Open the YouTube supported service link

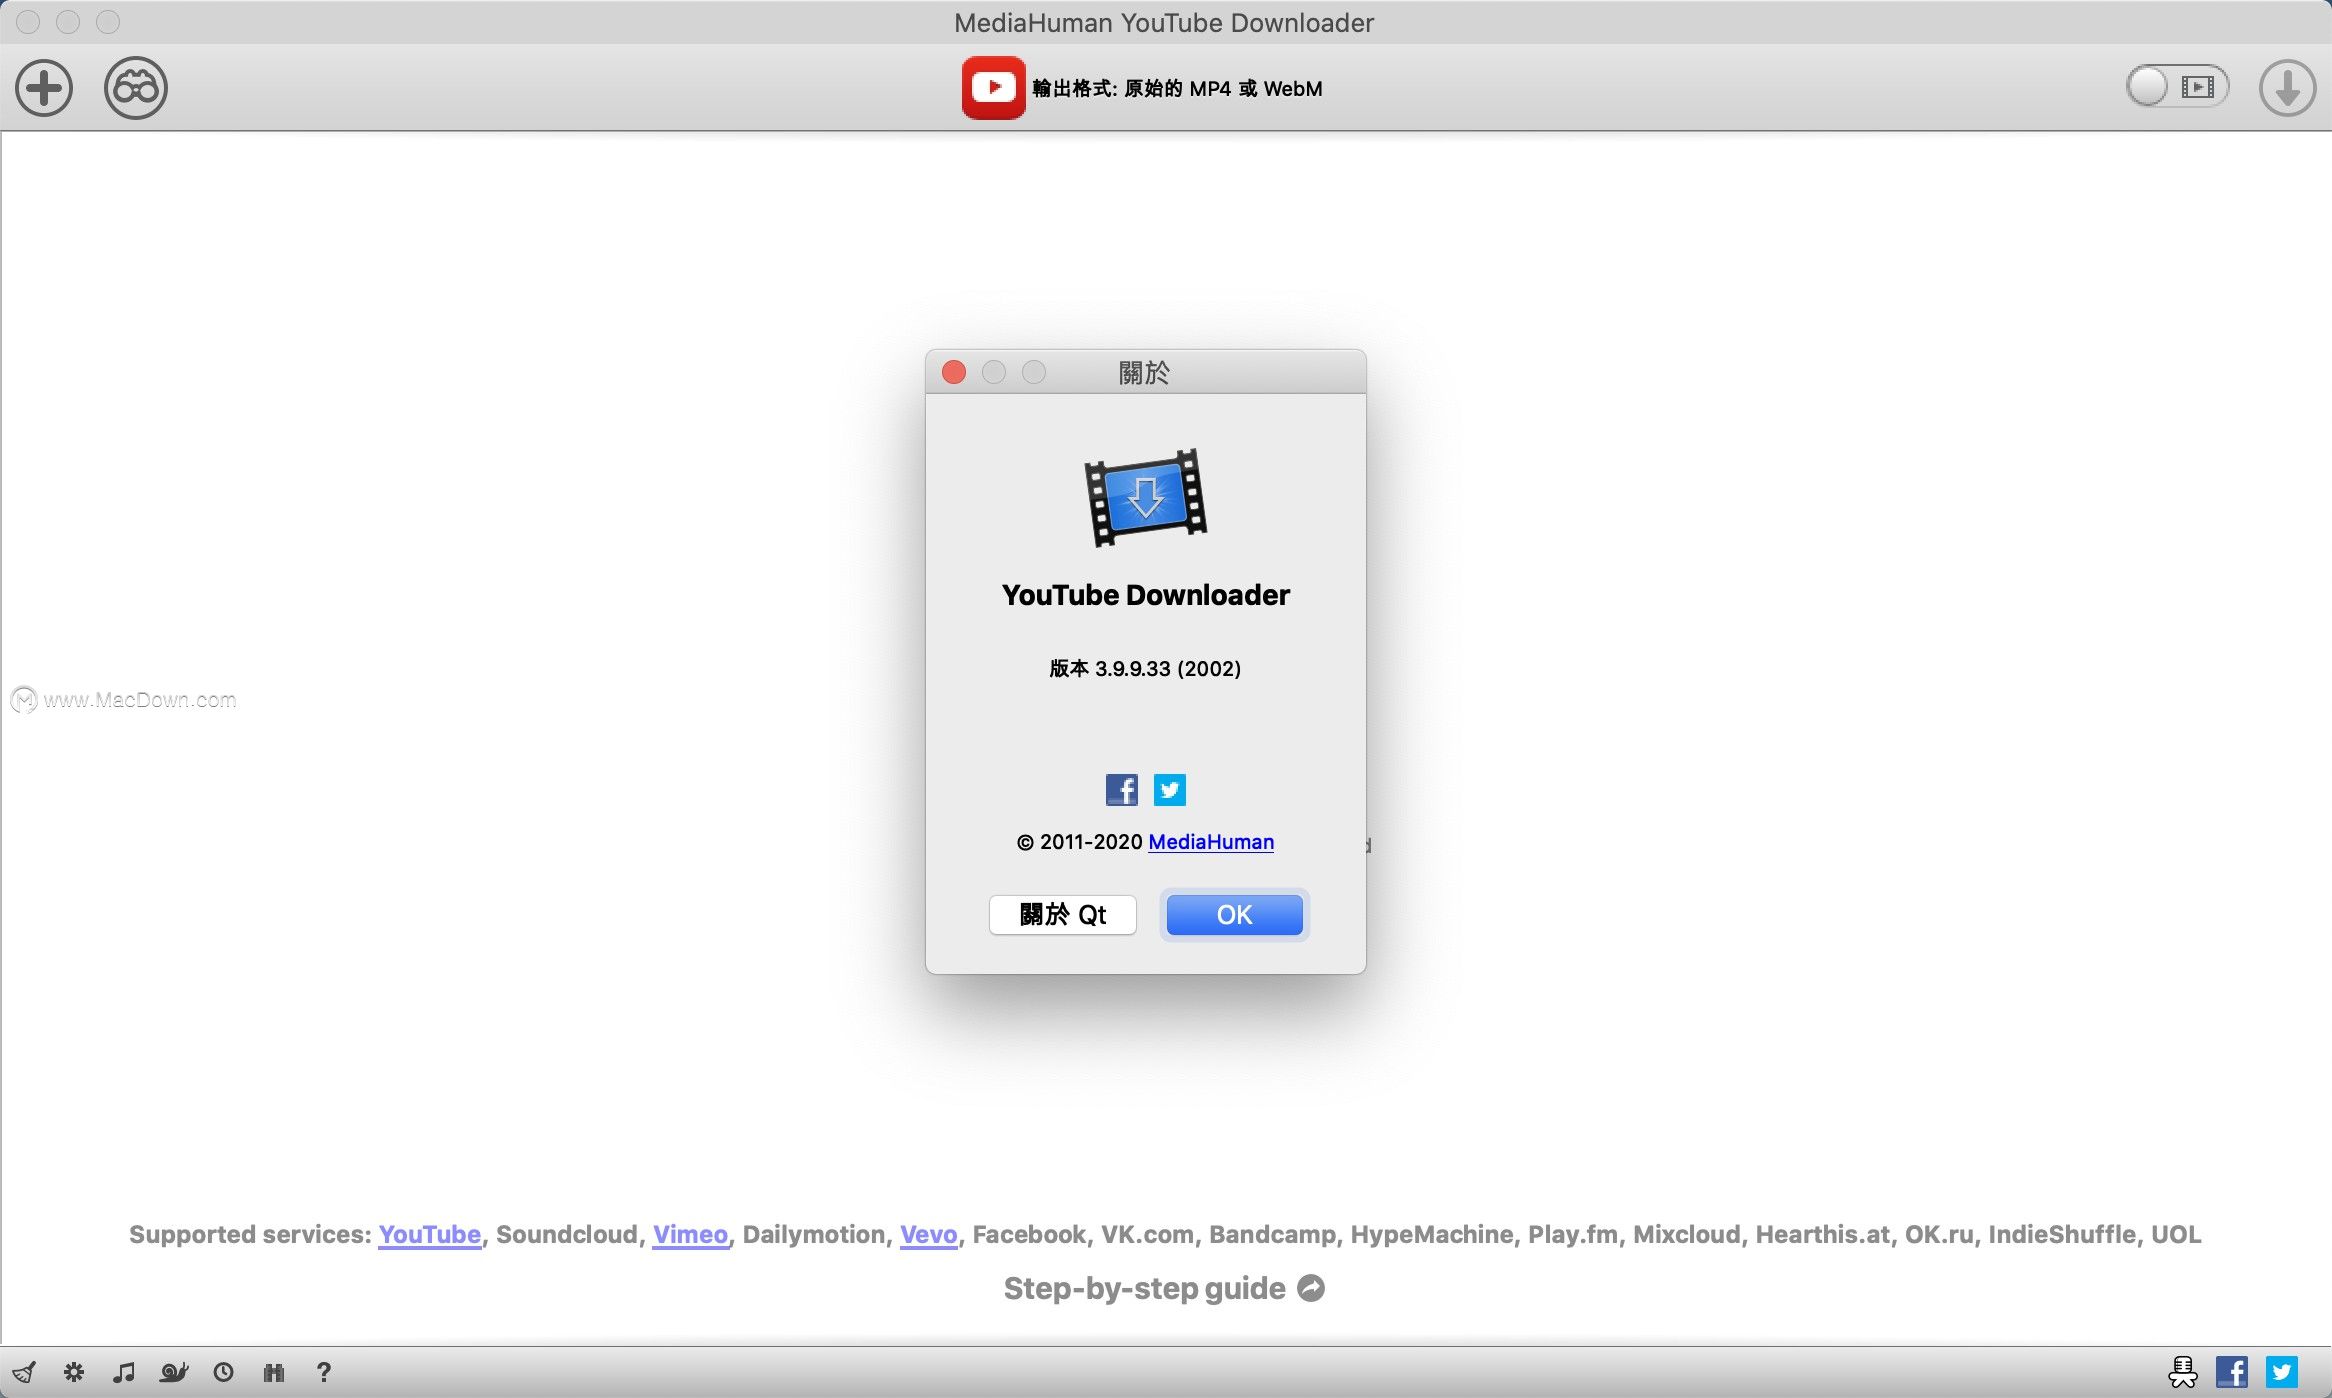coord(430,1235)
